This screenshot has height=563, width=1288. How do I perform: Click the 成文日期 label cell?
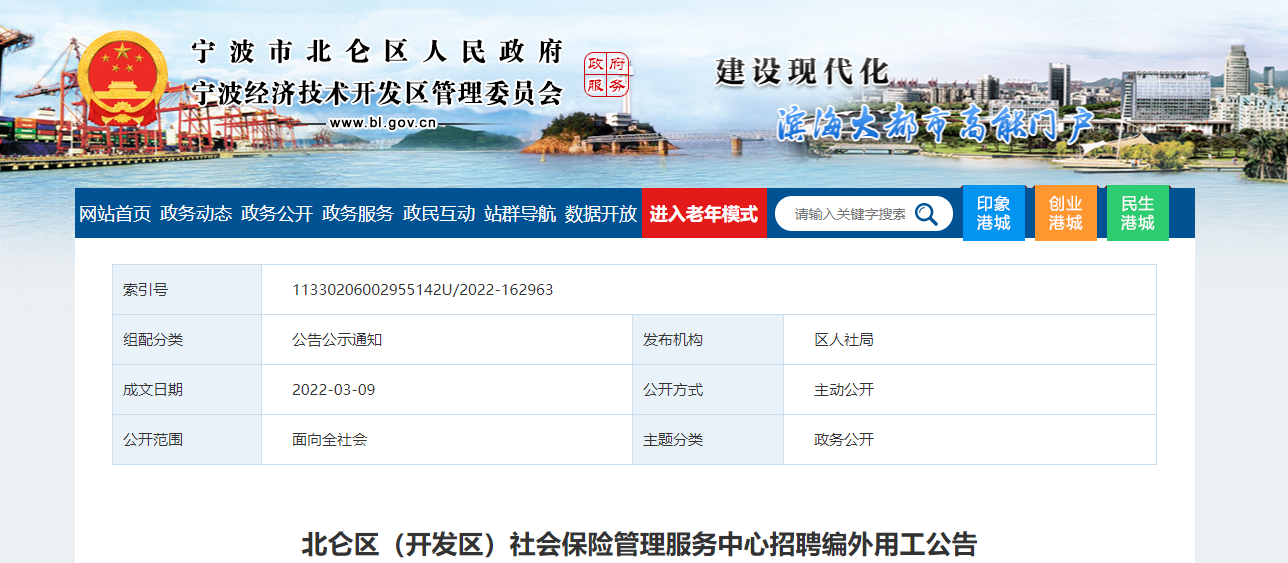pos(187,390)
